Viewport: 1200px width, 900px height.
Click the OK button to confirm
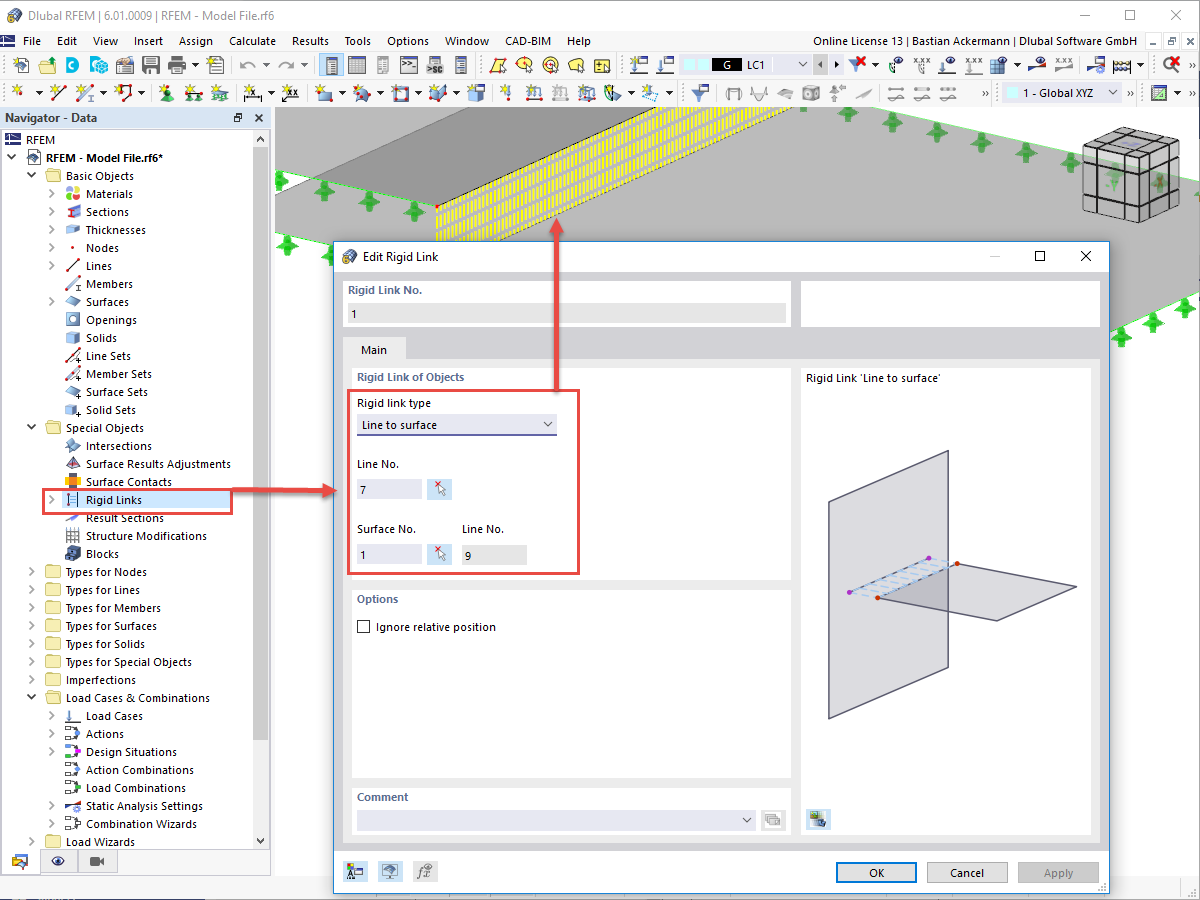(876, 872)
